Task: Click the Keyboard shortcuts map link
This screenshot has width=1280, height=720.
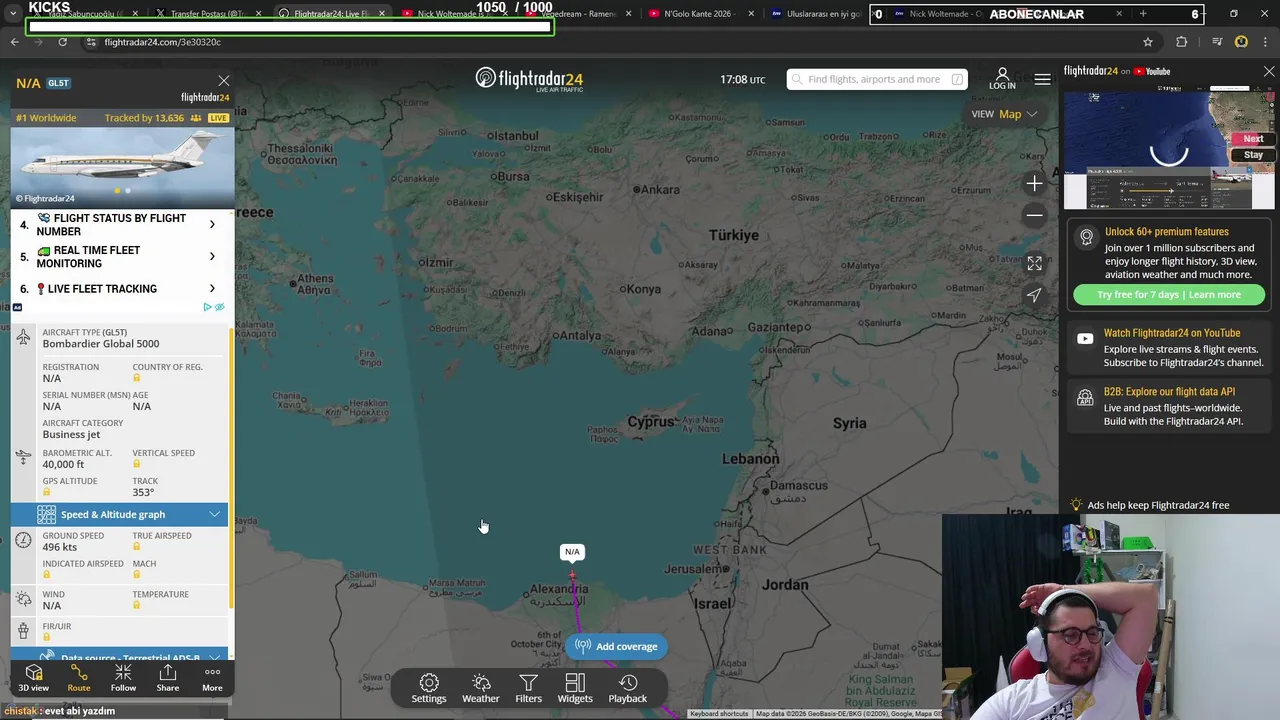Action: 719,714
